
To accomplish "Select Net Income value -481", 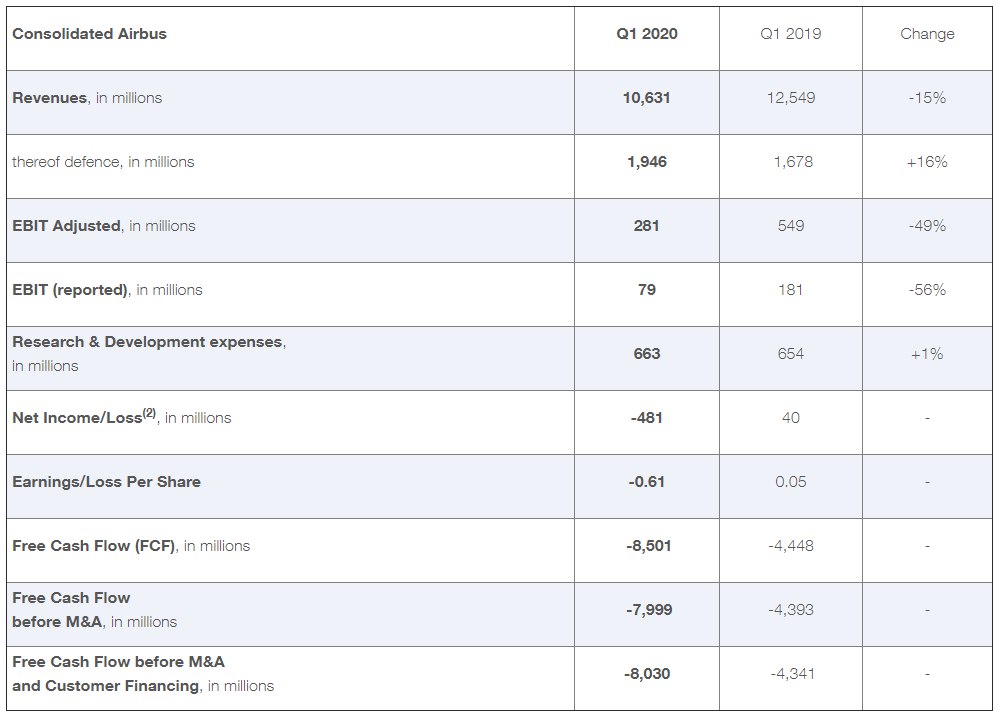I will pos(647,418).
